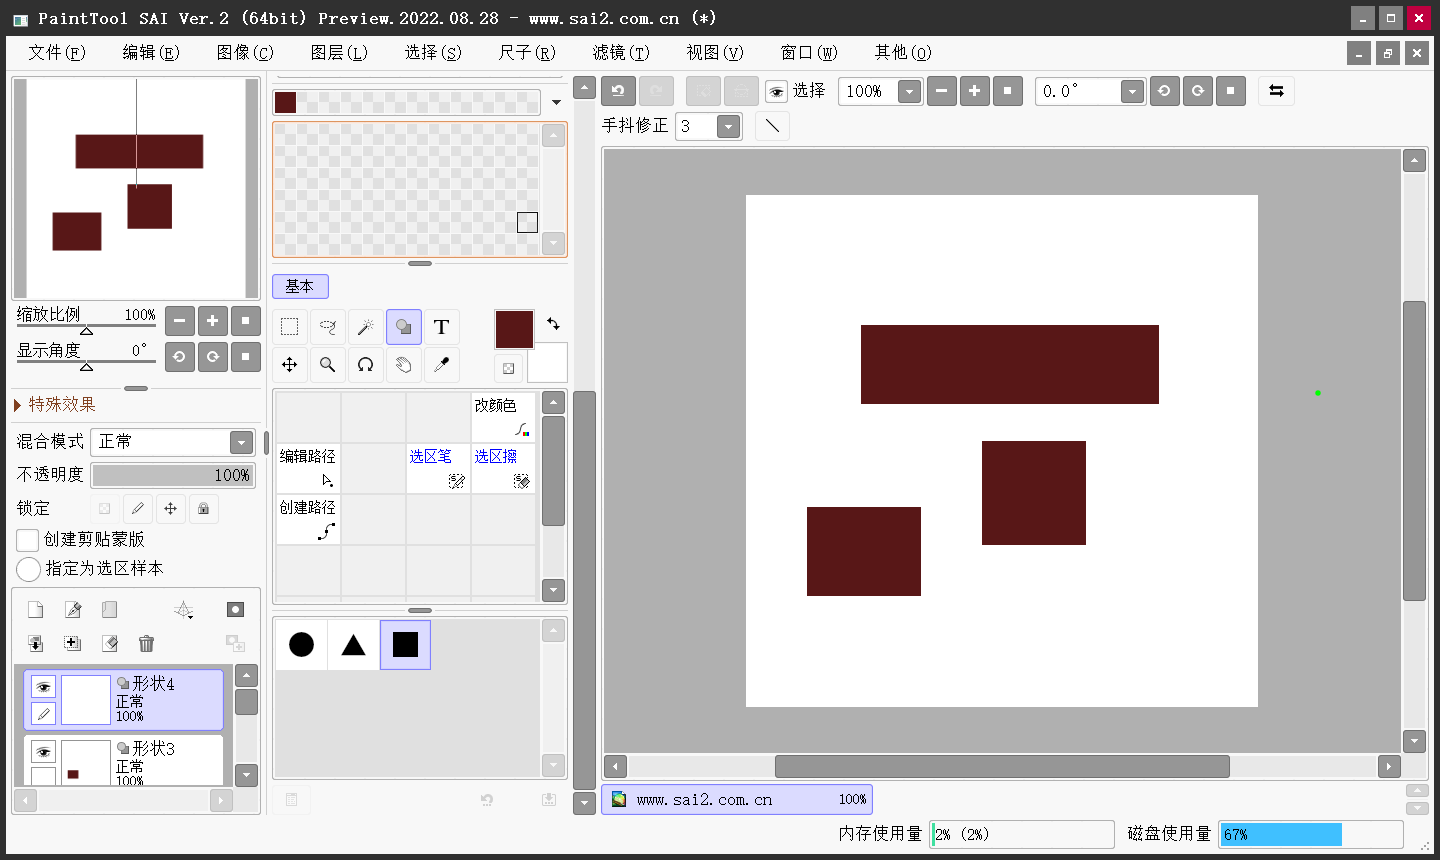Toggle lock paint pencil icon

click(x=138, y=509)
